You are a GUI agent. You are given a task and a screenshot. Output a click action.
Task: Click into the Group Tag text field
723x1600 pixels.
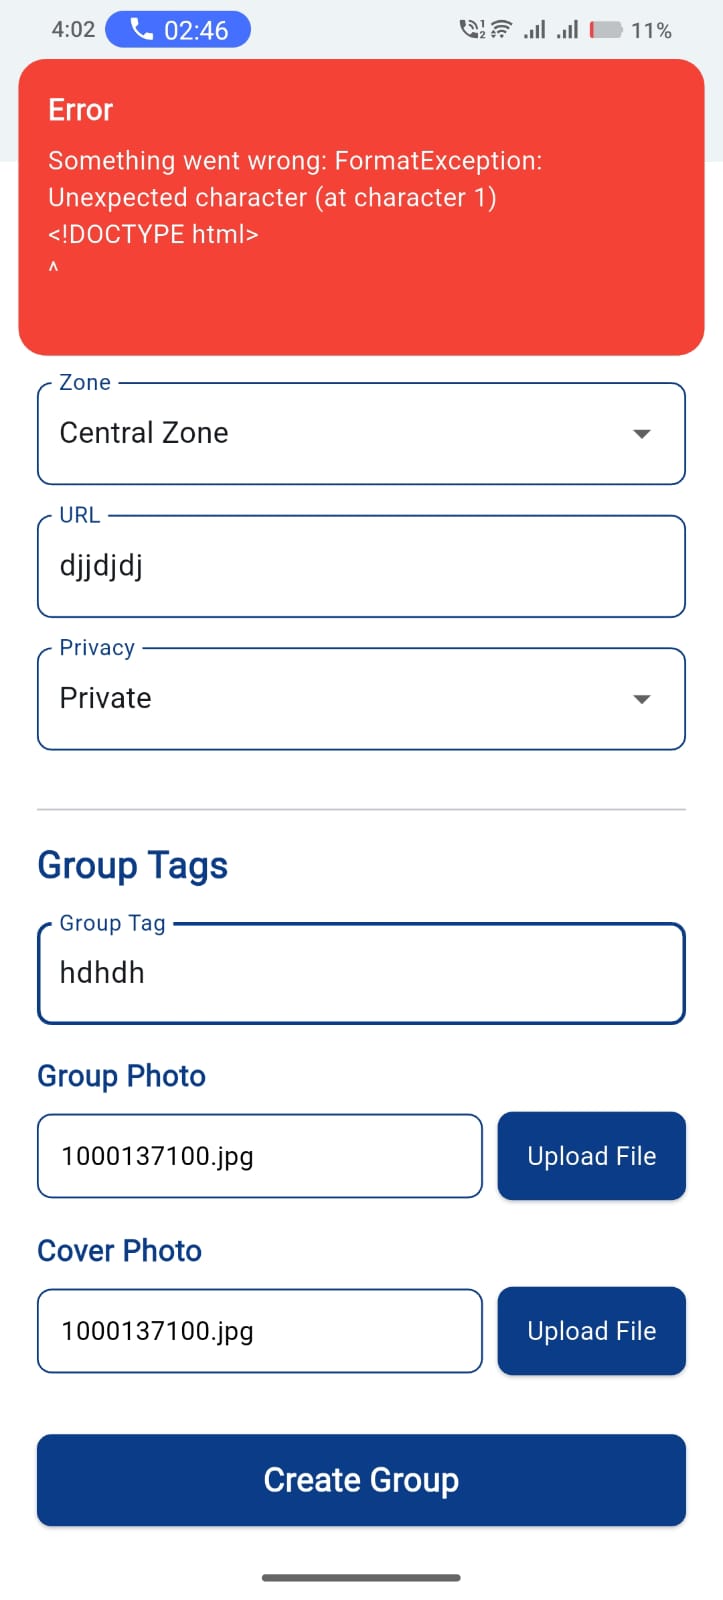point(361,974)
